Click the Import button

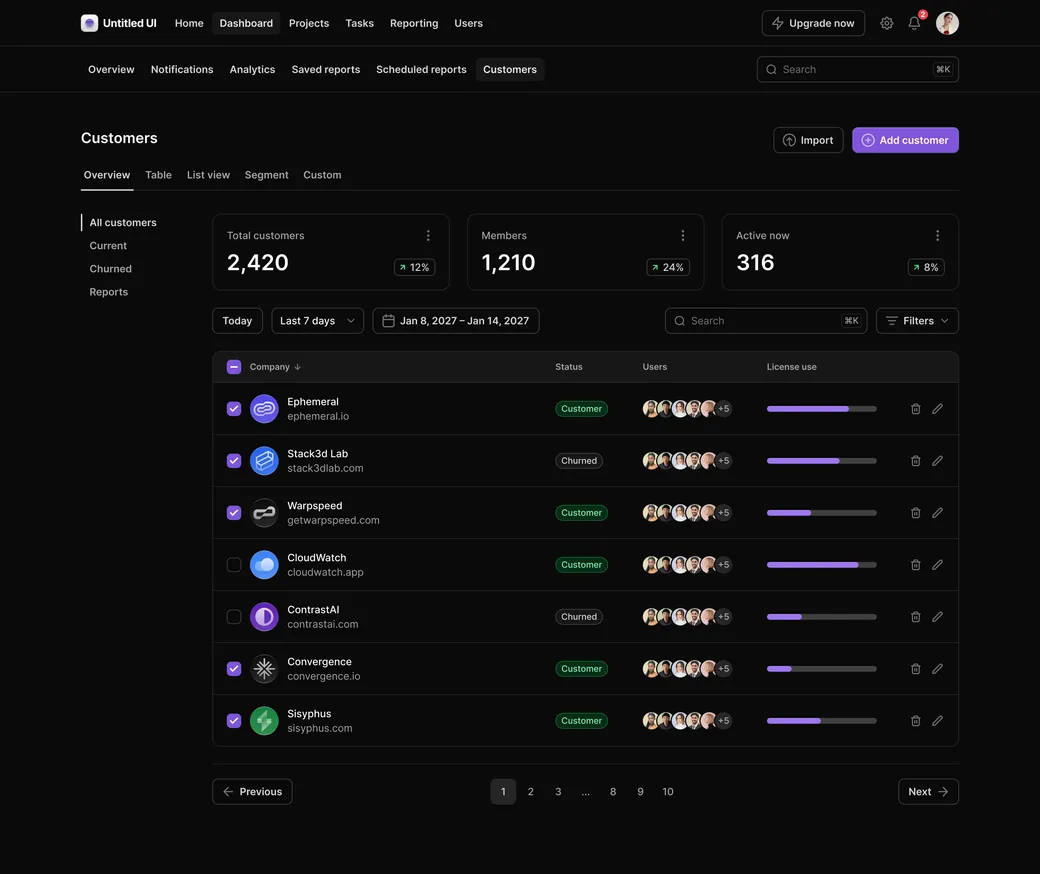click(808, 140)
